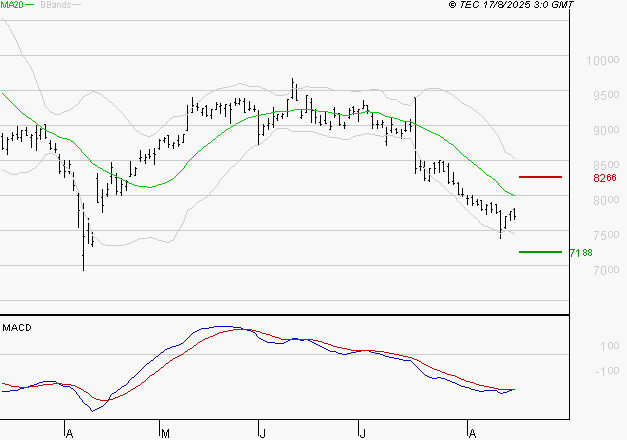Select the green support line marker
This screenshot has height=440, width=627.
pyautogui.click(x=540, y=252)
